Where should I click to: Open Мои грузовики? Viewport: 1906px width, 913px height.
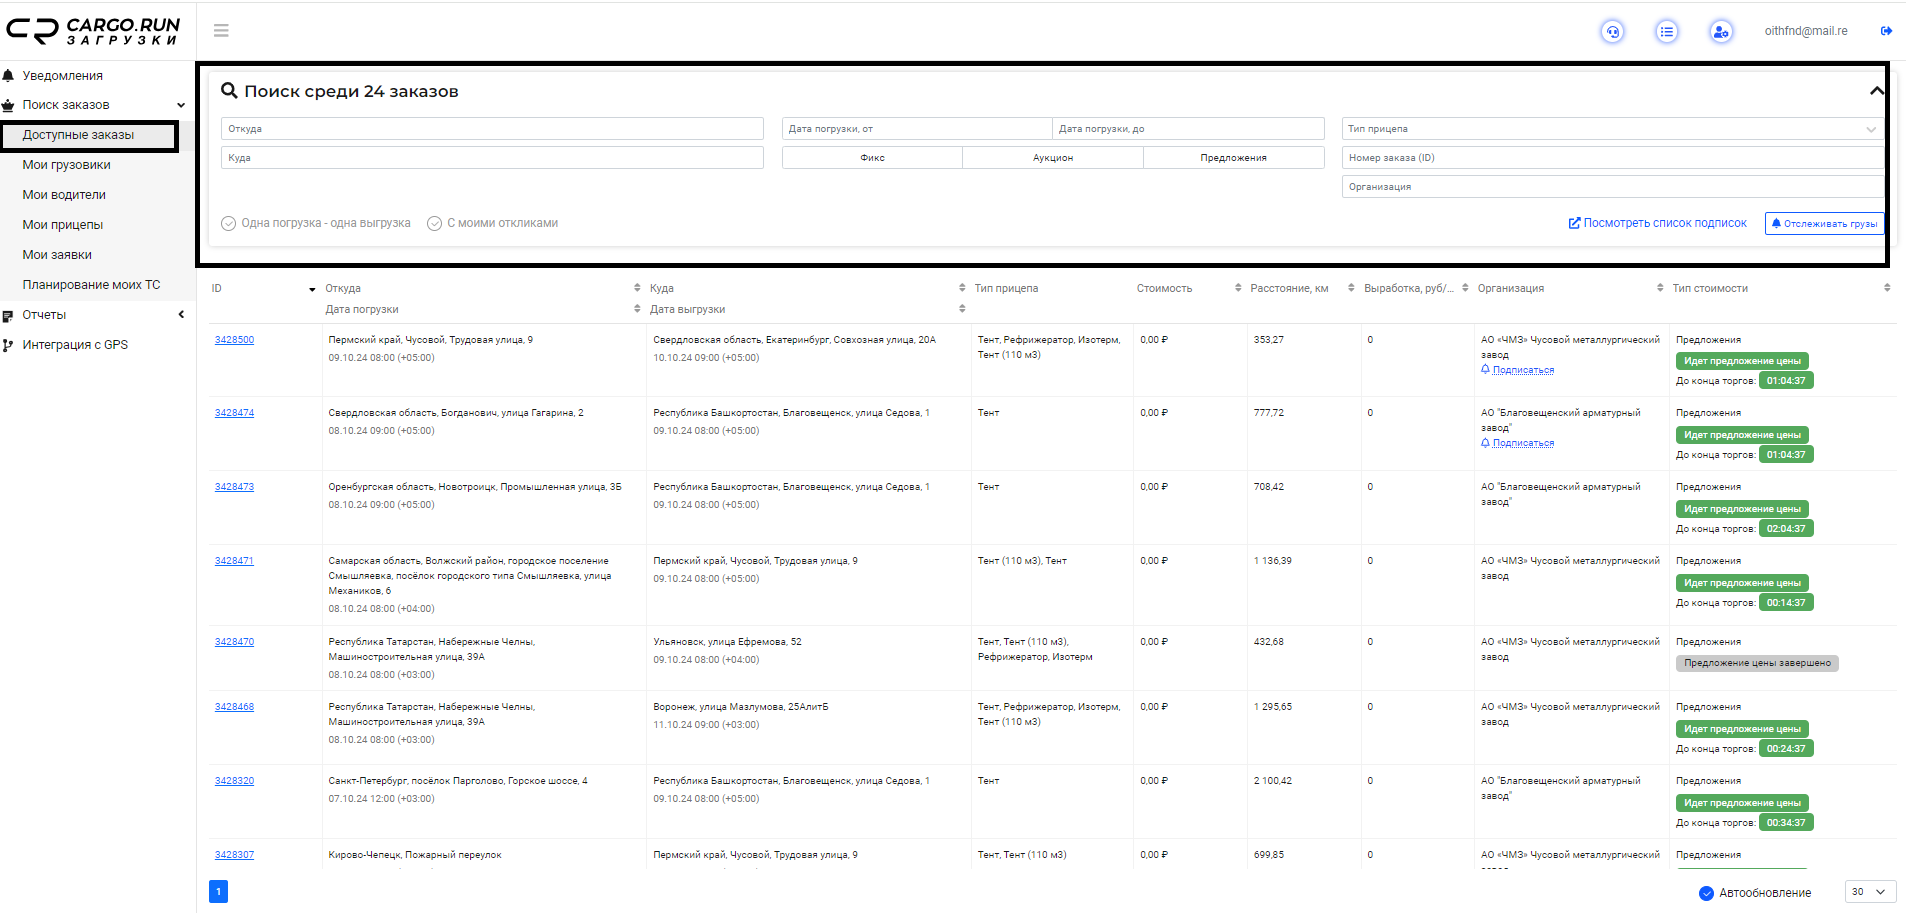(x=67, y=165)
